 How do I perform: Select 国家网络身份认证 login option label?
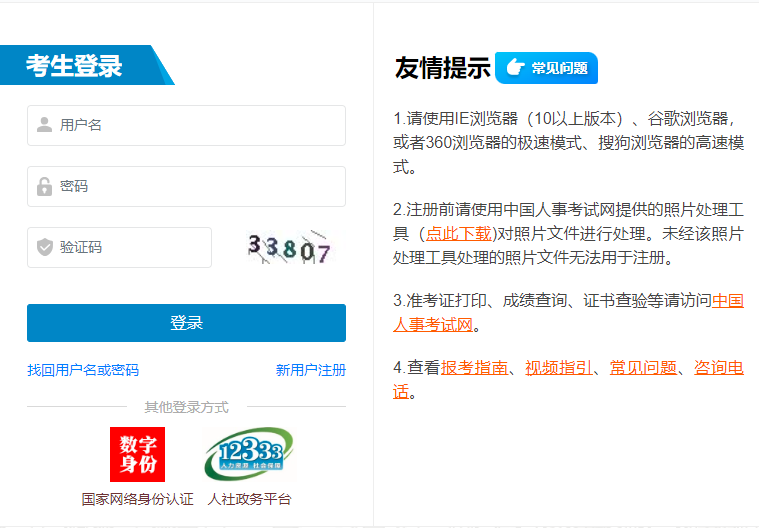click(x=137, y=498)
